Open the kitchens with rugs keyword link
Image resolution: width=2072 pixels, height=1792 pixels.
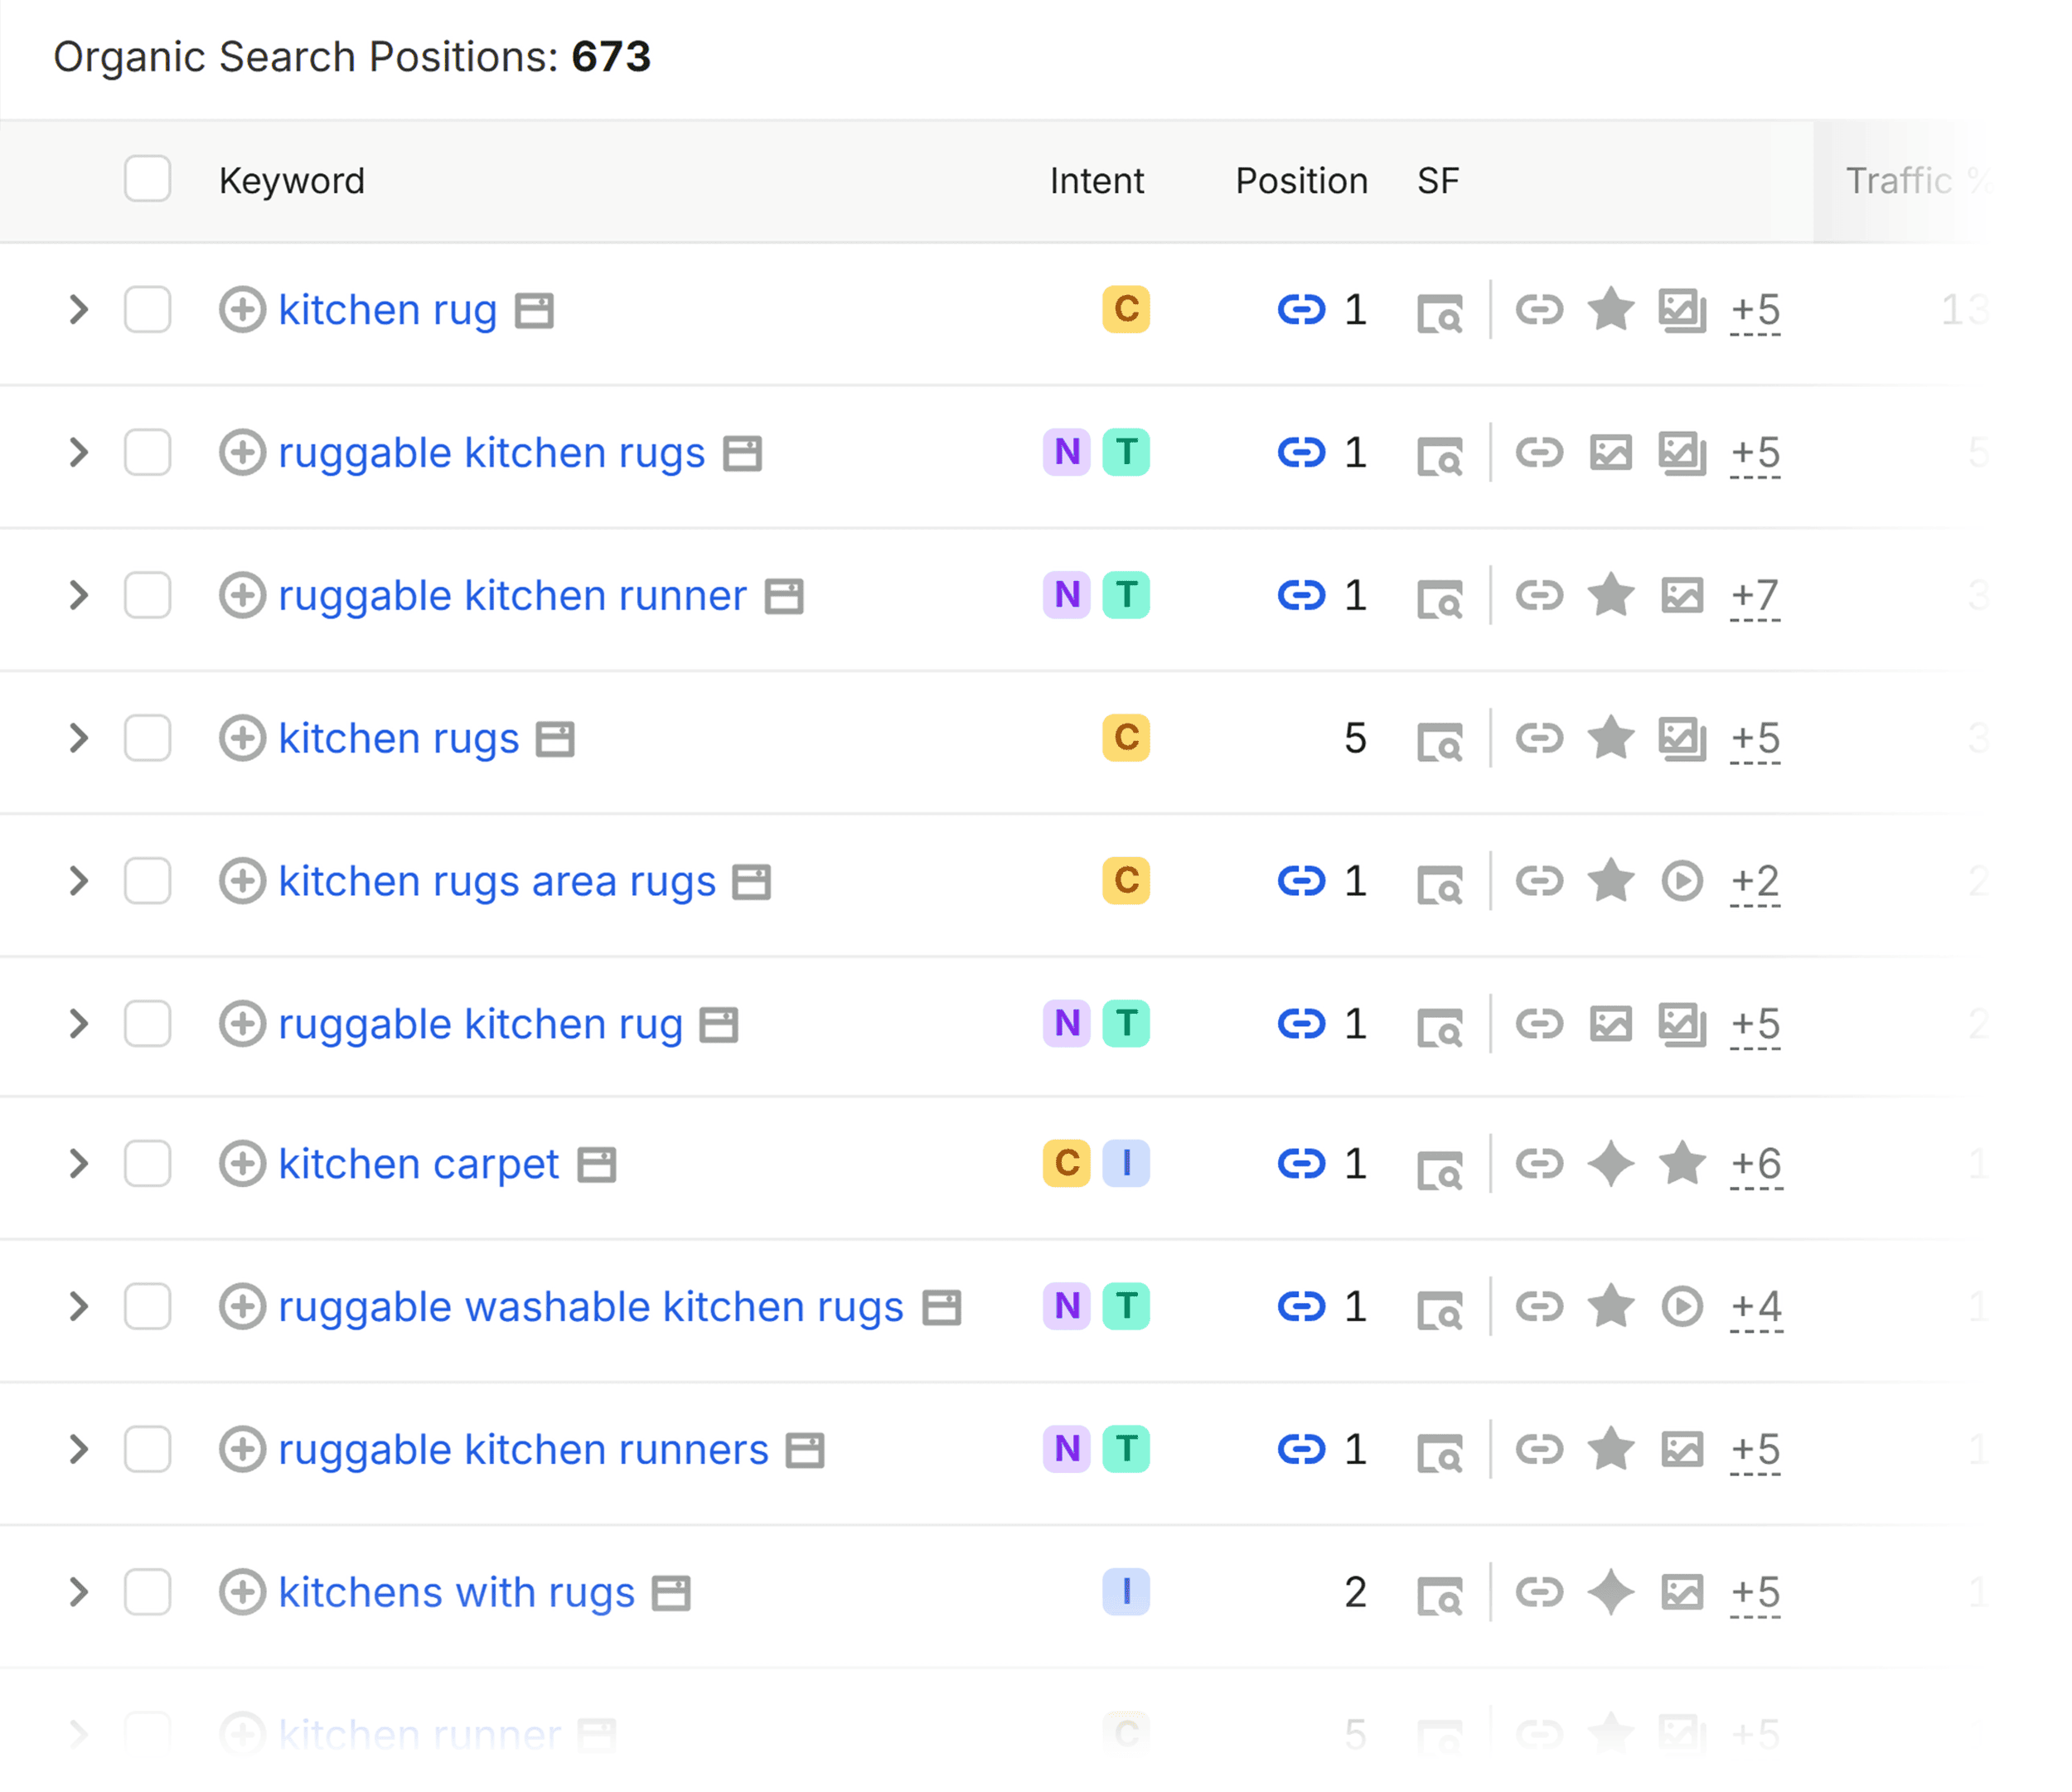point(457,1593)
